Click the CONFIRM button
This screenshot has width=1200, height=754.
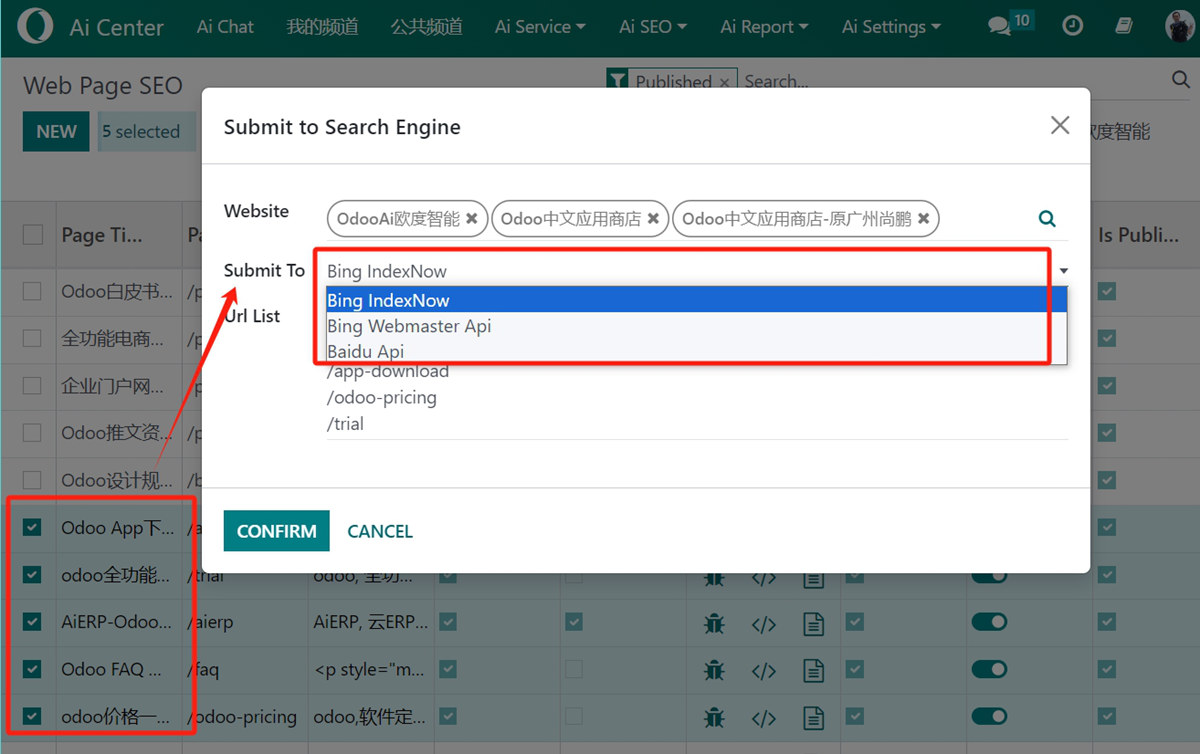[x=276, y=531]
